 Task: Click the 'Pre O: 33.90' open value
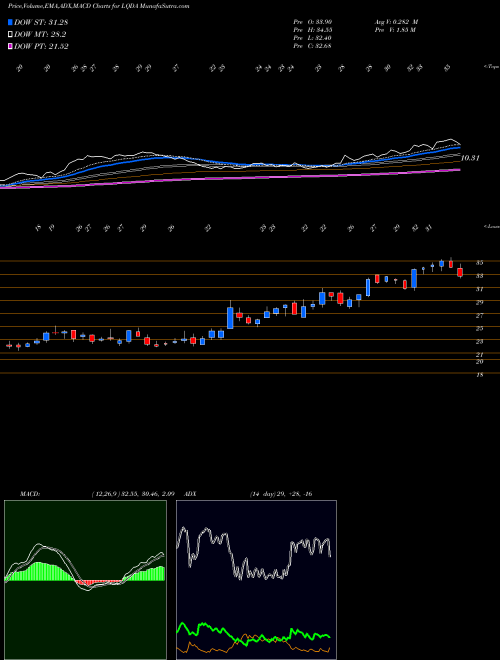[312, 22]
